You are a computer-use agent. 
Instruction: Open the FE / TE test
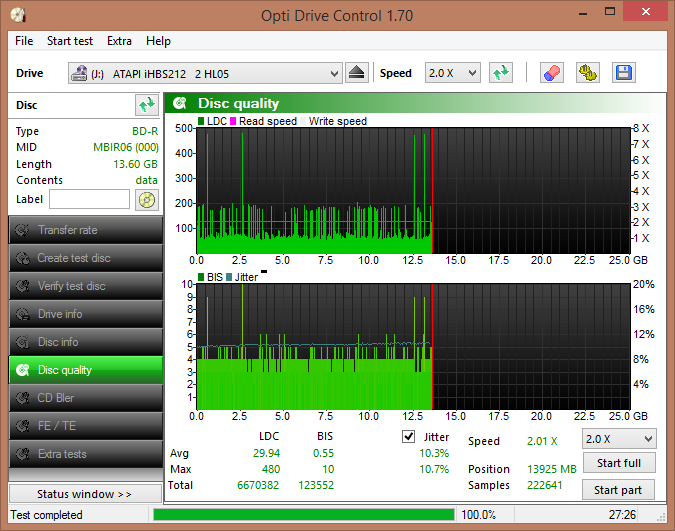(86, 426)
